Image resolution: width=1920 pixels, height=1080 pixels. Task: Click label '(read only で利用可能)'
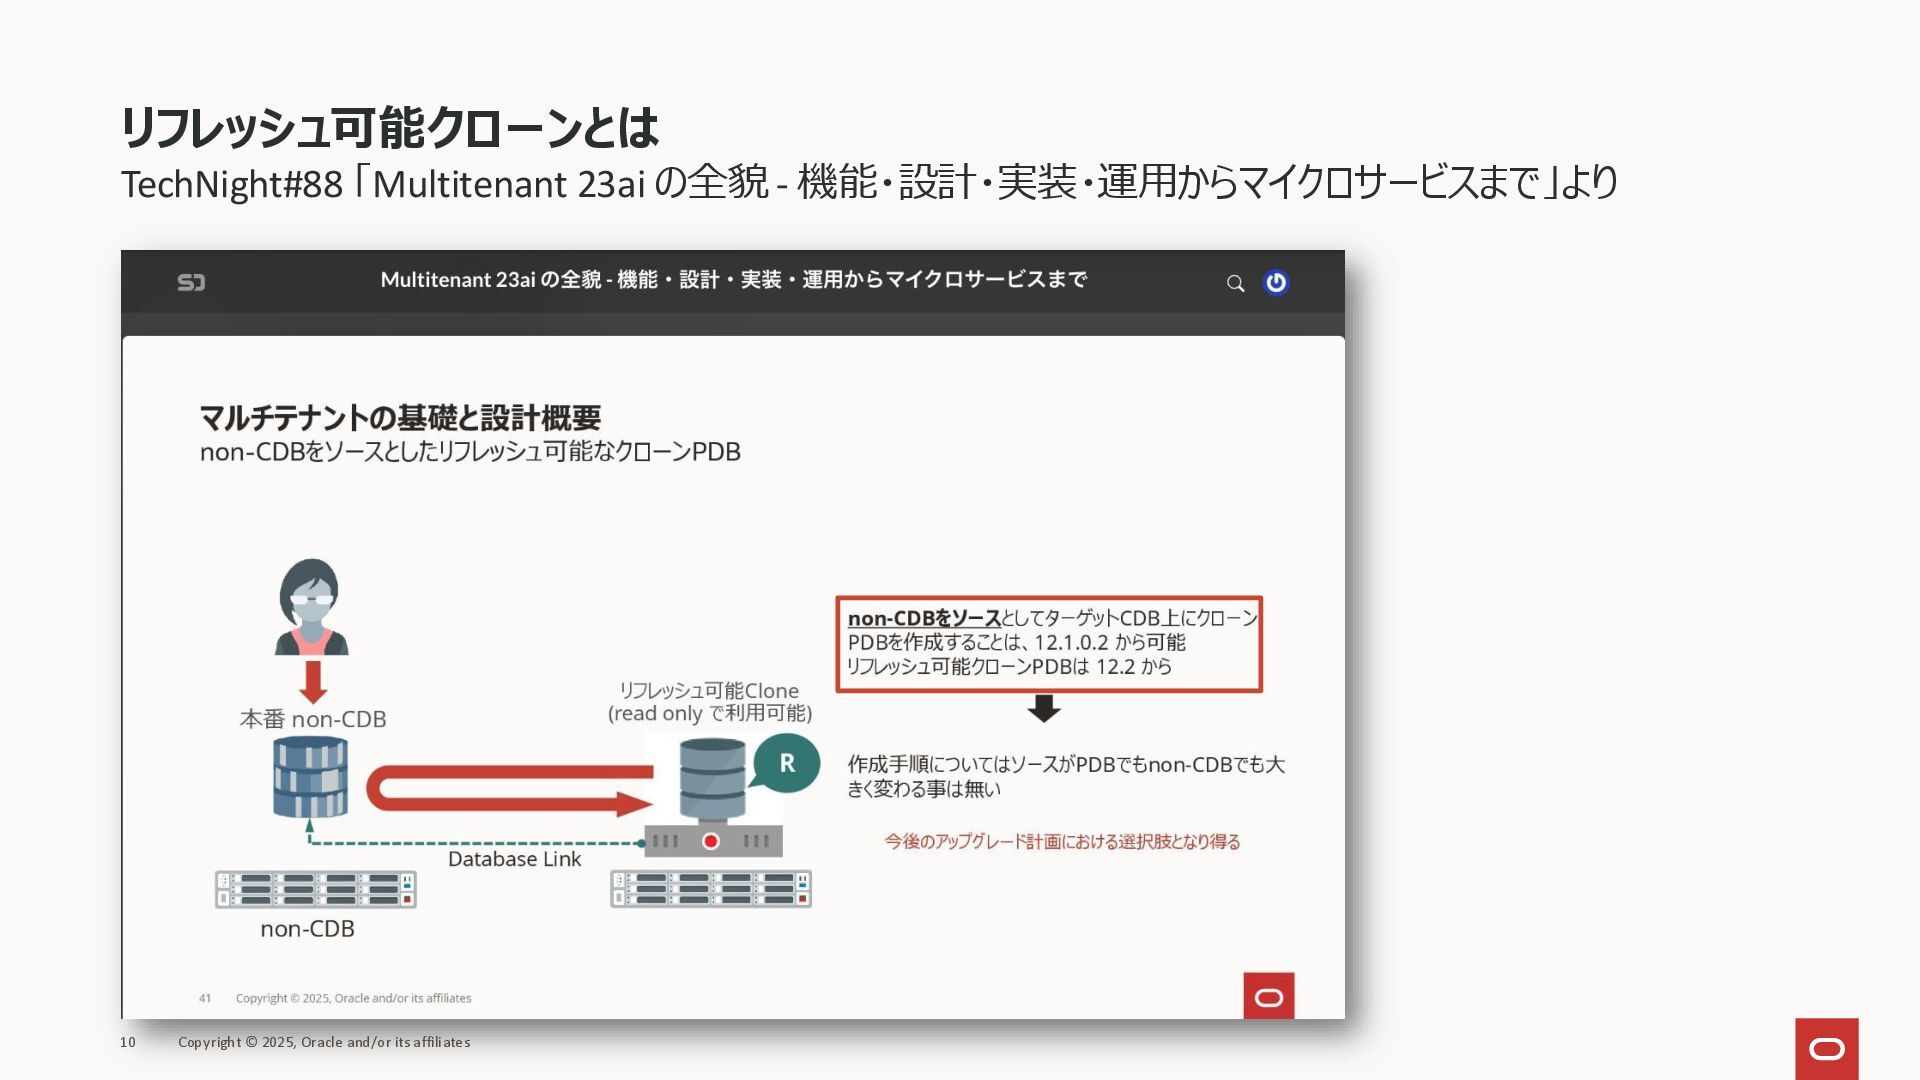tap(710, 713)
